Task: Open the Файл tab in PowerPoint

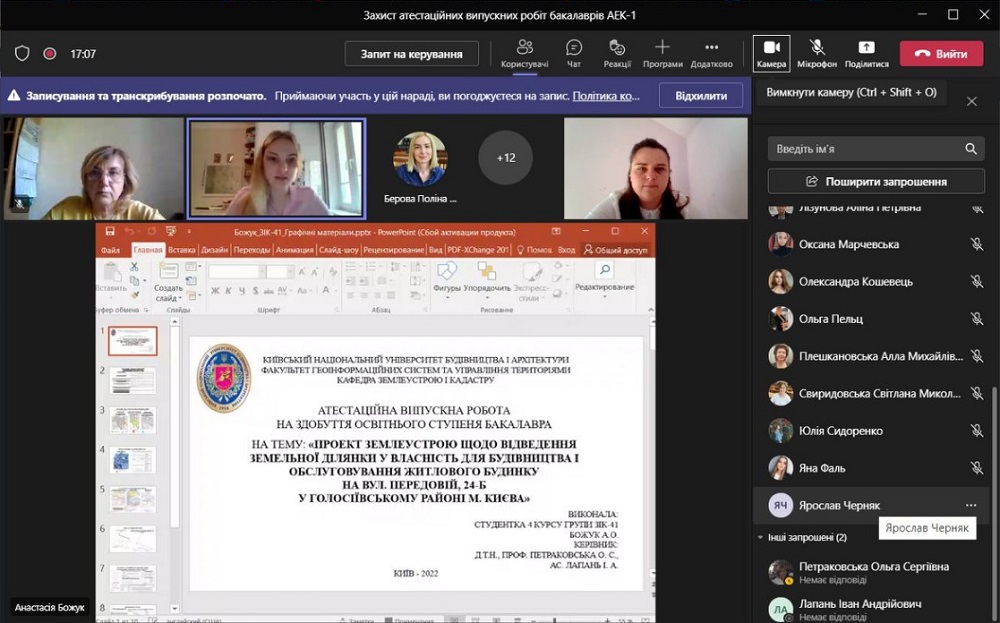Action: (110, 250)
